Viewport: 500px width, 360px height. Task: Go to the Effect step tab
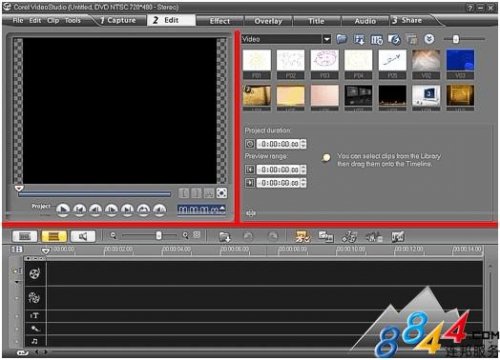point(220,21)
